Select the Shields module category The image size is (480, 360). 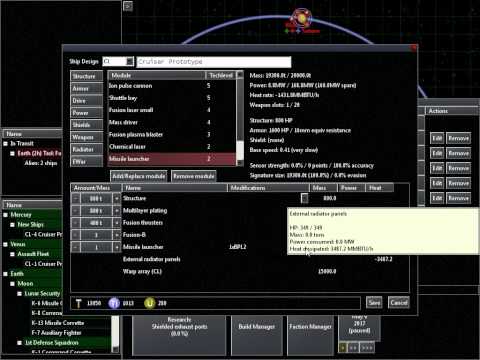click(x=86, y=125)
